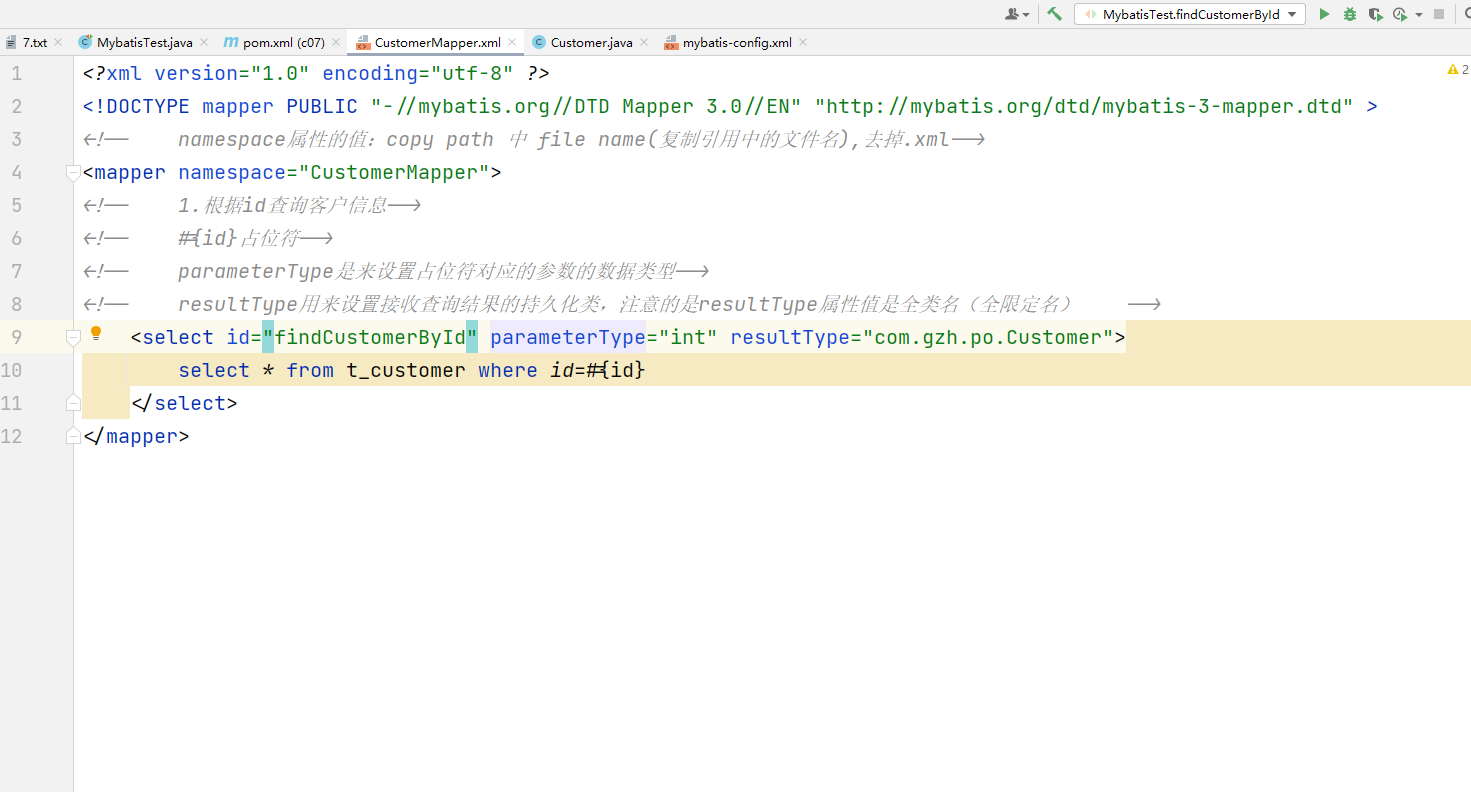Show intention actions via the yellow lightbulb
Screen dimensions: 1471x792
pos(97,333)
